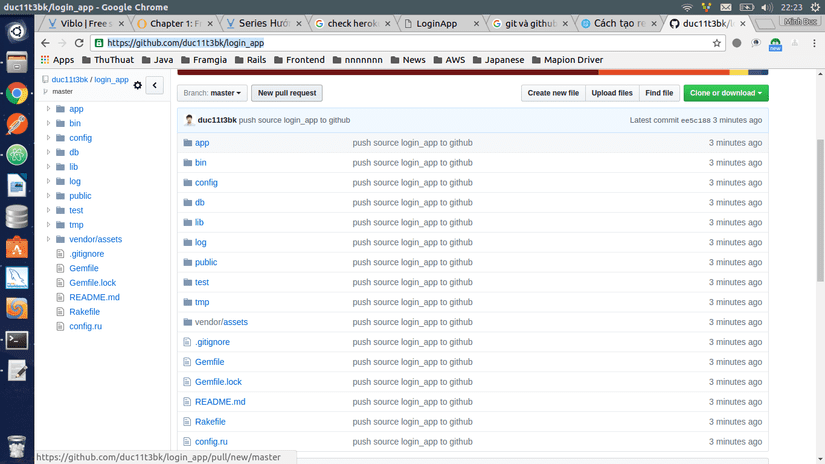Open the Japanese bookmarks folder
This screenshot has height=464, width=825.
[x=498, y=60]
